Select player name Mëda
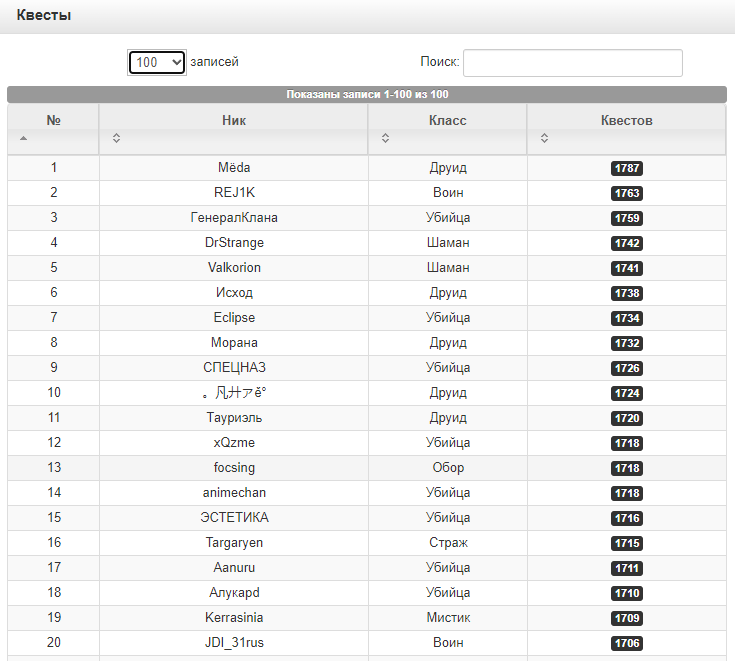The height and width of the screenshot is (661, 735). [x=234, y=168]
